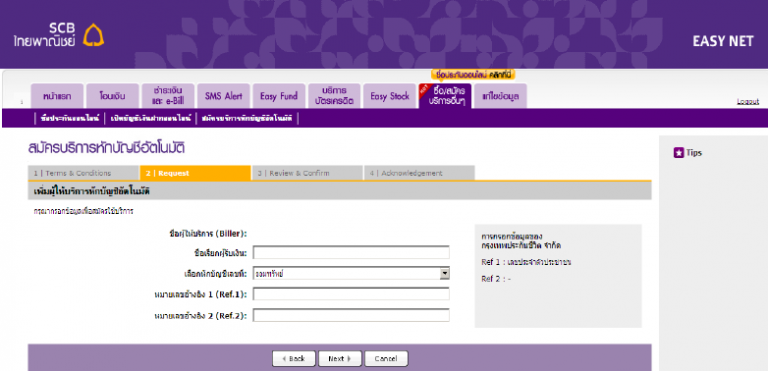Select step 3 Review & Confirm
Viewport: 768px width, 371px height.
307,173
